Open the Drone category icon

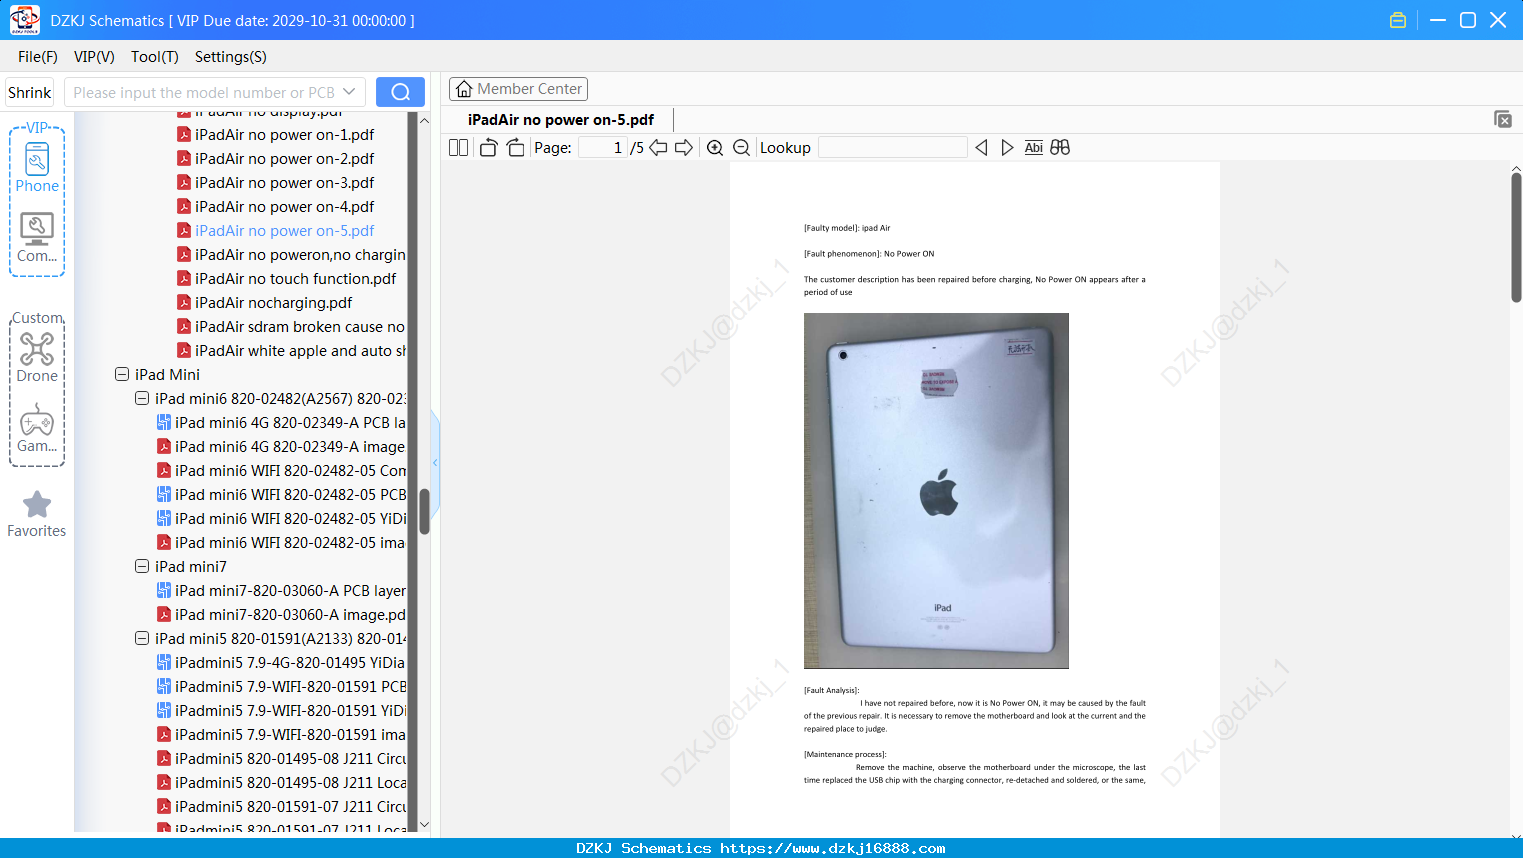click(37, 358)
